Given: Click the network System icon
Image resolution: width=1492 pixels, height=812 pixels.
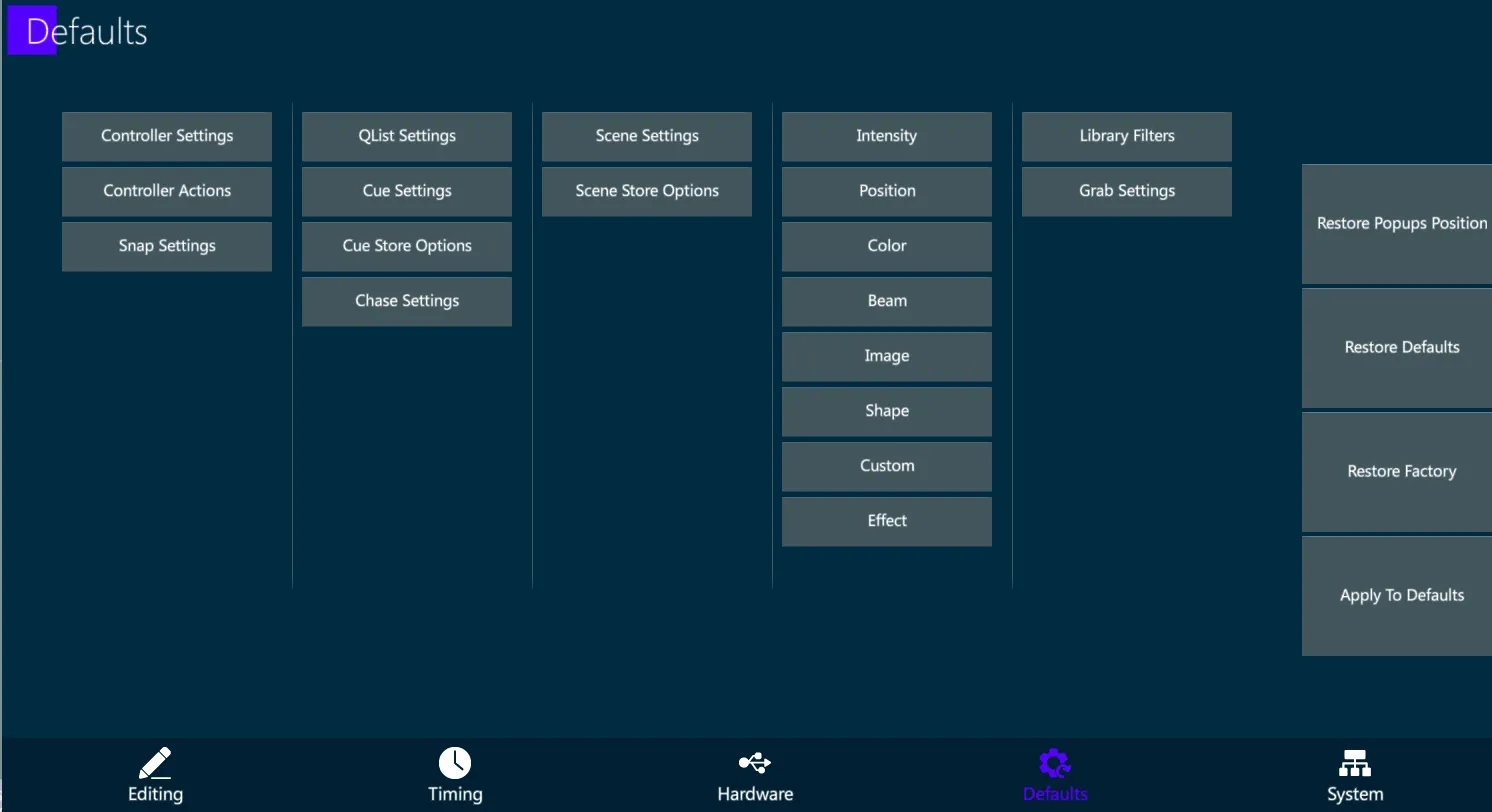Looking at the screenshot, I should [x=1355, y=764].
